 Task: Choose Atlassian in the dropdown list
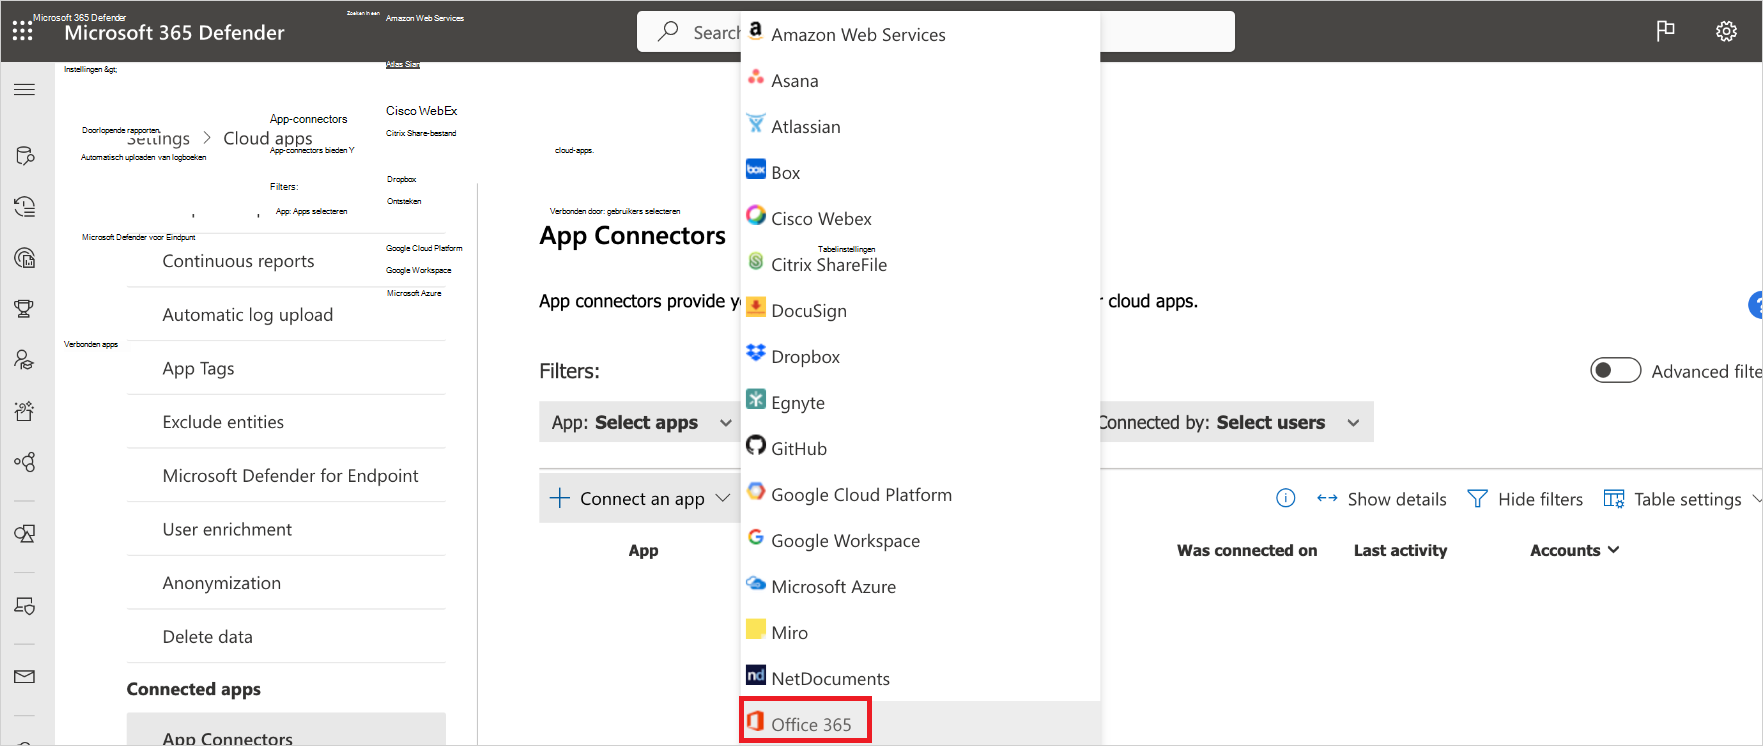coord(920,126)
